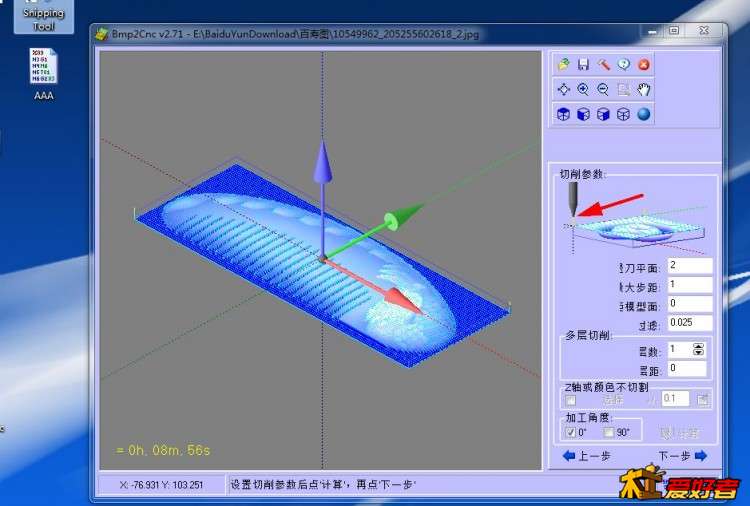Open the hammer settings tool
Screen dimensions: 750x506
pos(604,64)
